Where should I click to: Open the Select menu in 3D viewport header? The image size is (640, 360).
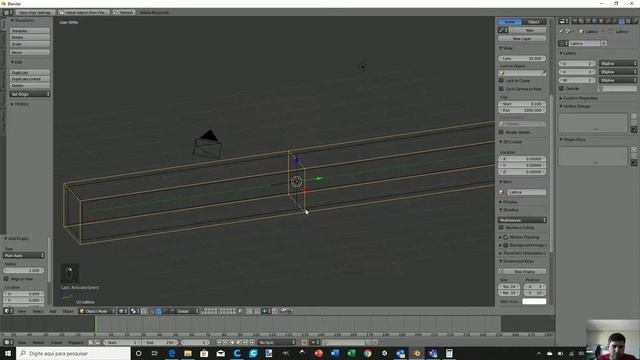(38, 311)
